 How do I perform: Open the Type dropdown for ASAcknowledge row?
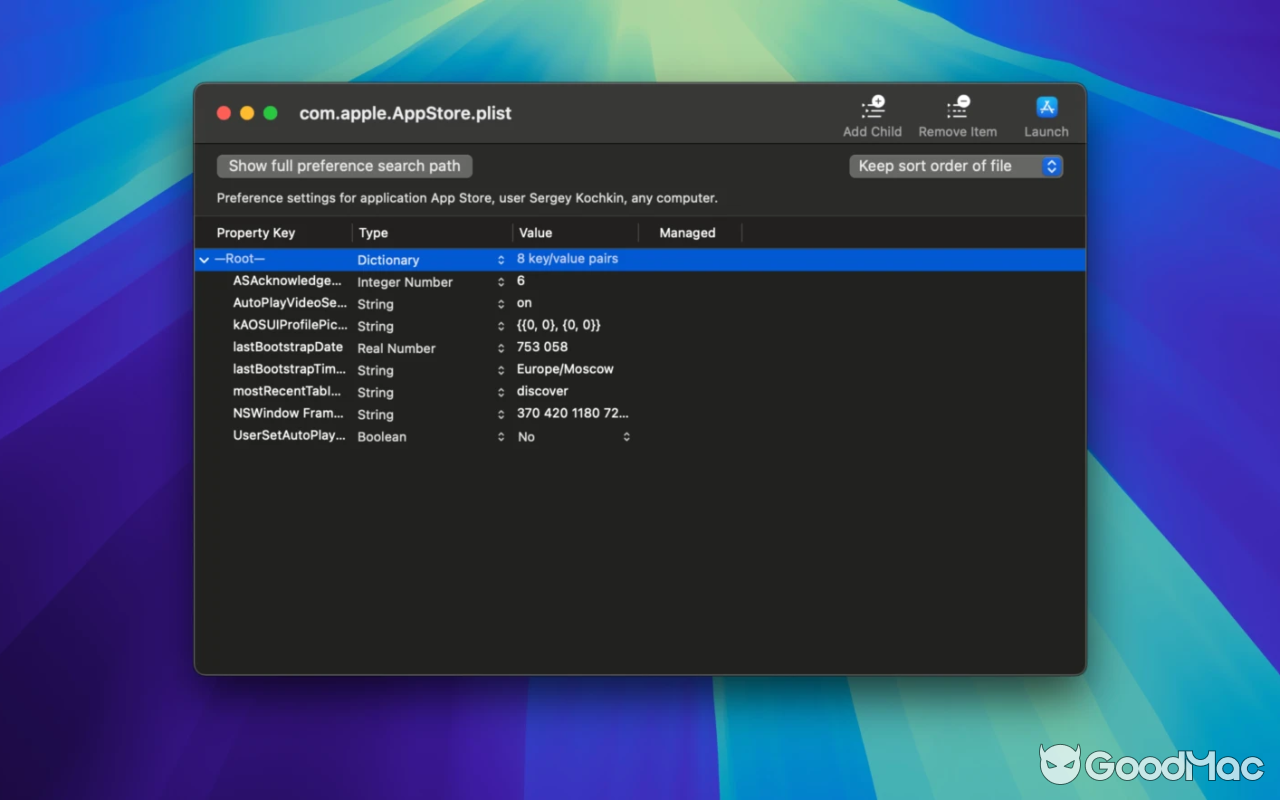(500, 282)
